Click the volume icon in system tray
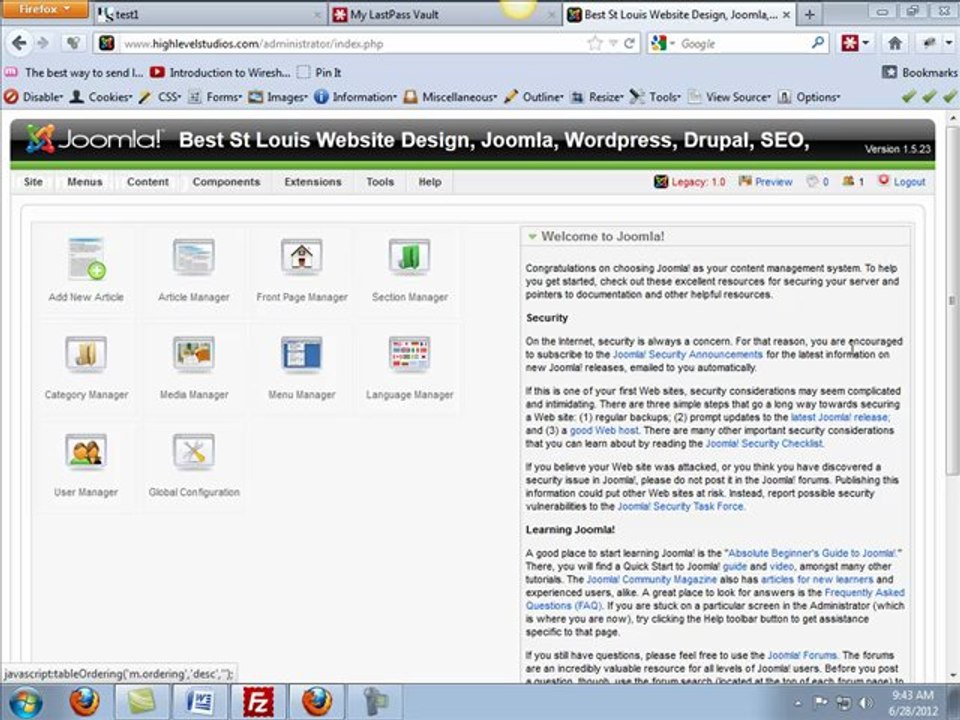 pyautogui.click(x=866, y=703)
